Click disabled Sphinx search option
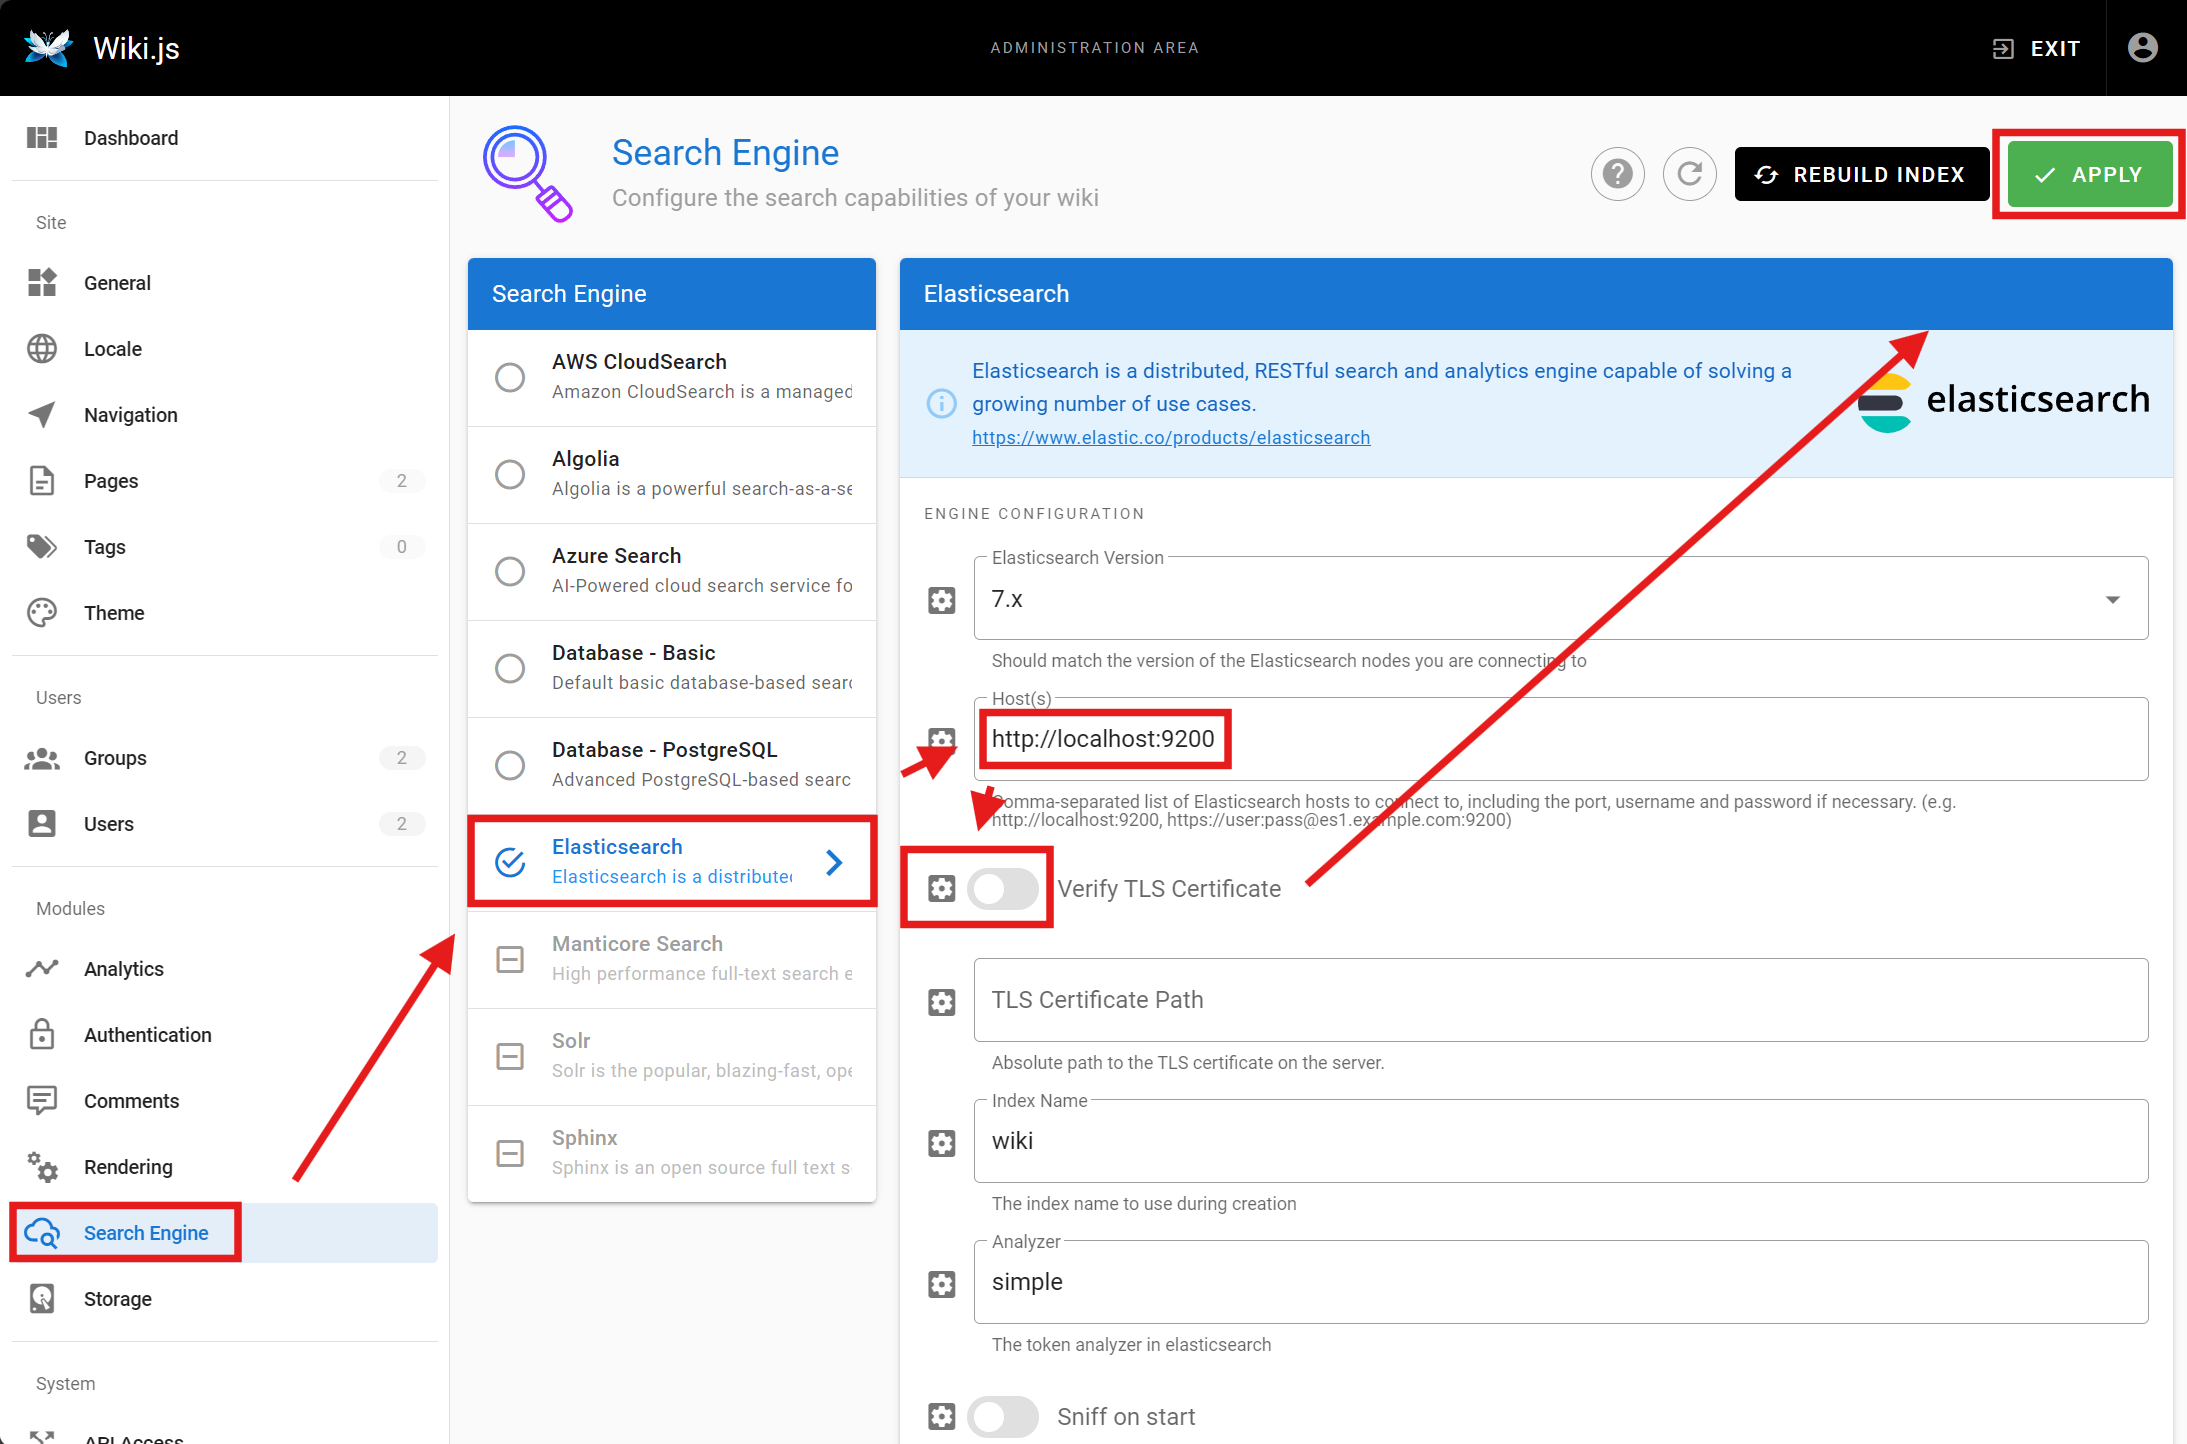2187x1444 pixels. coord(672,1153)
